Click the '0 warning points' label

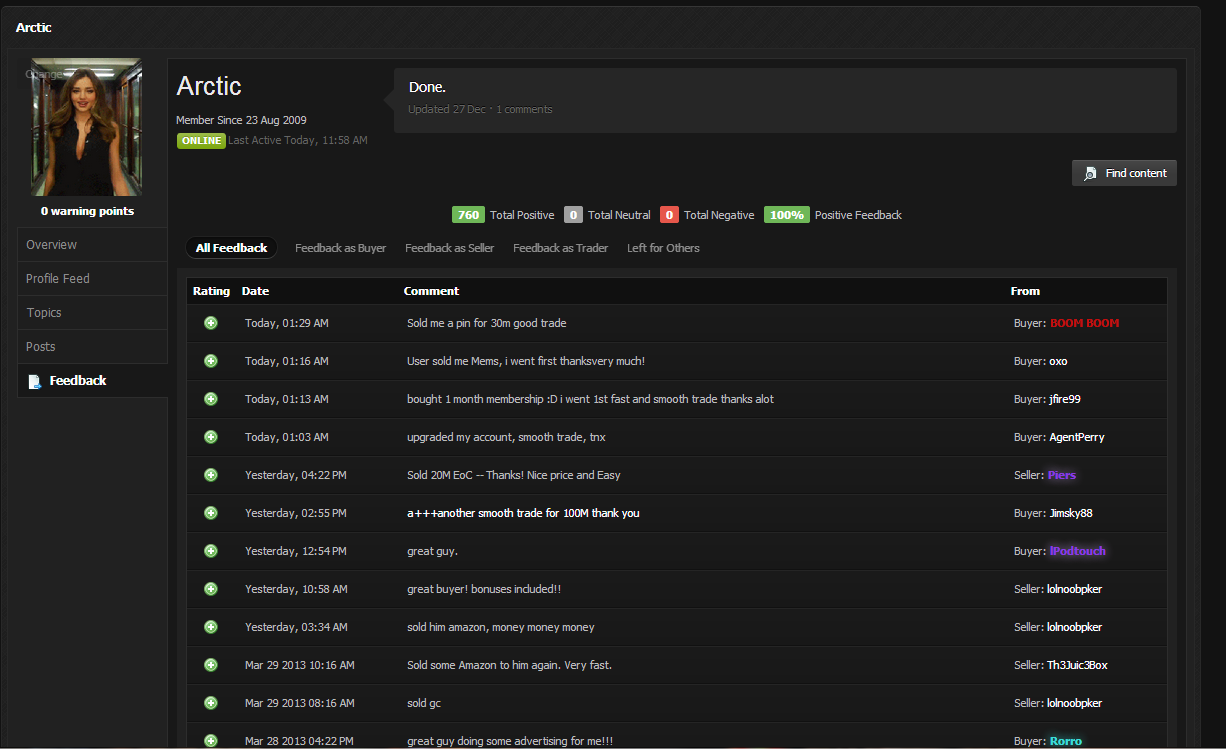click(x=87, y=211)
